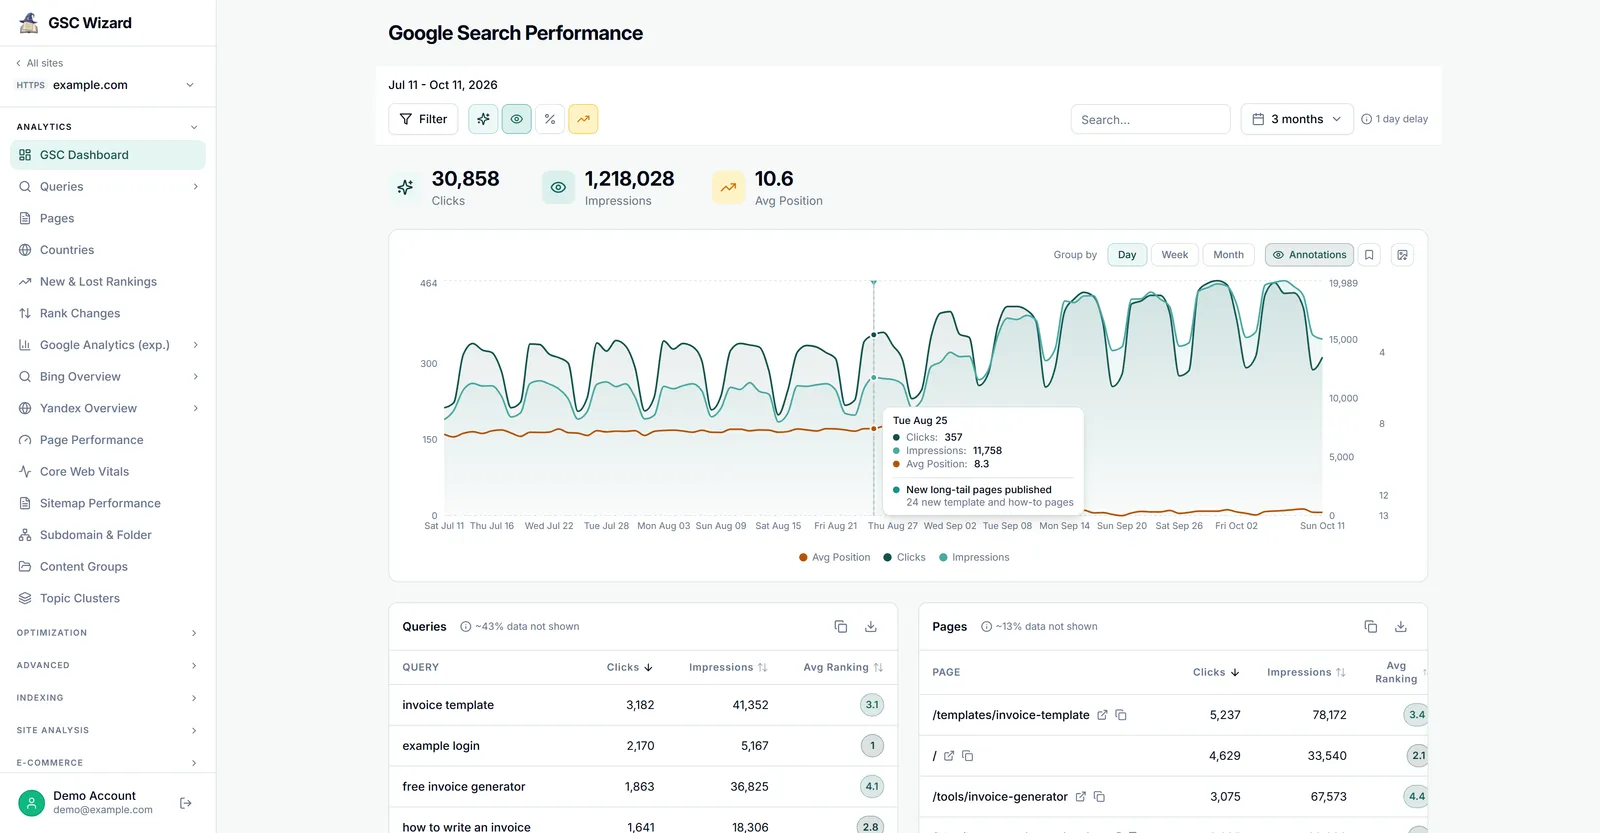Open the 3 months date range dropdown

click(1297, 119)
